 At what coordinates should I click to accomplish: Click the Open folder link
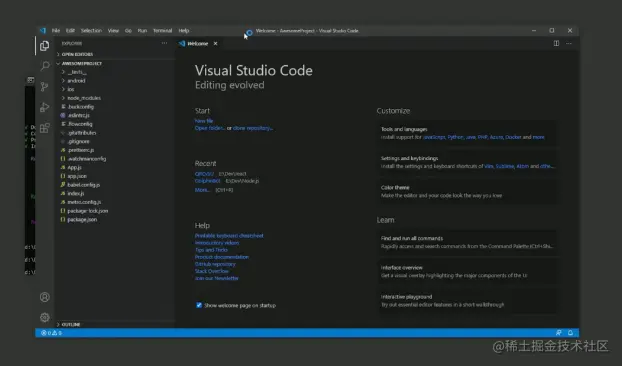[210, 128]
